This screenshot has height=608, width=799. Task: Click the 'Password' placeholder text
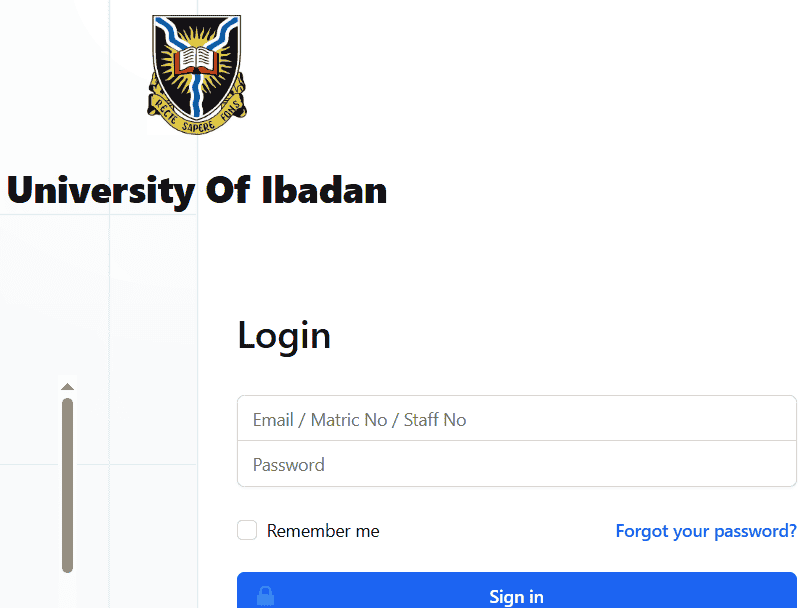pyautogui.click(x=288, y=464)
